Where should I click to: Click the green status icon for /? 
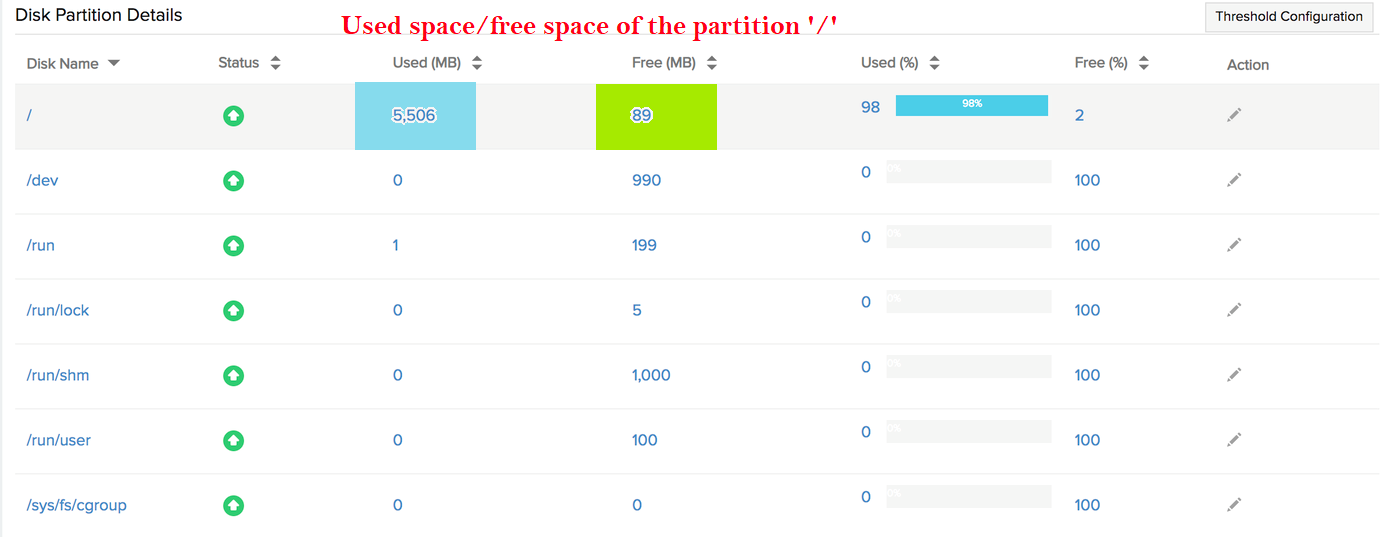point(233,116)
